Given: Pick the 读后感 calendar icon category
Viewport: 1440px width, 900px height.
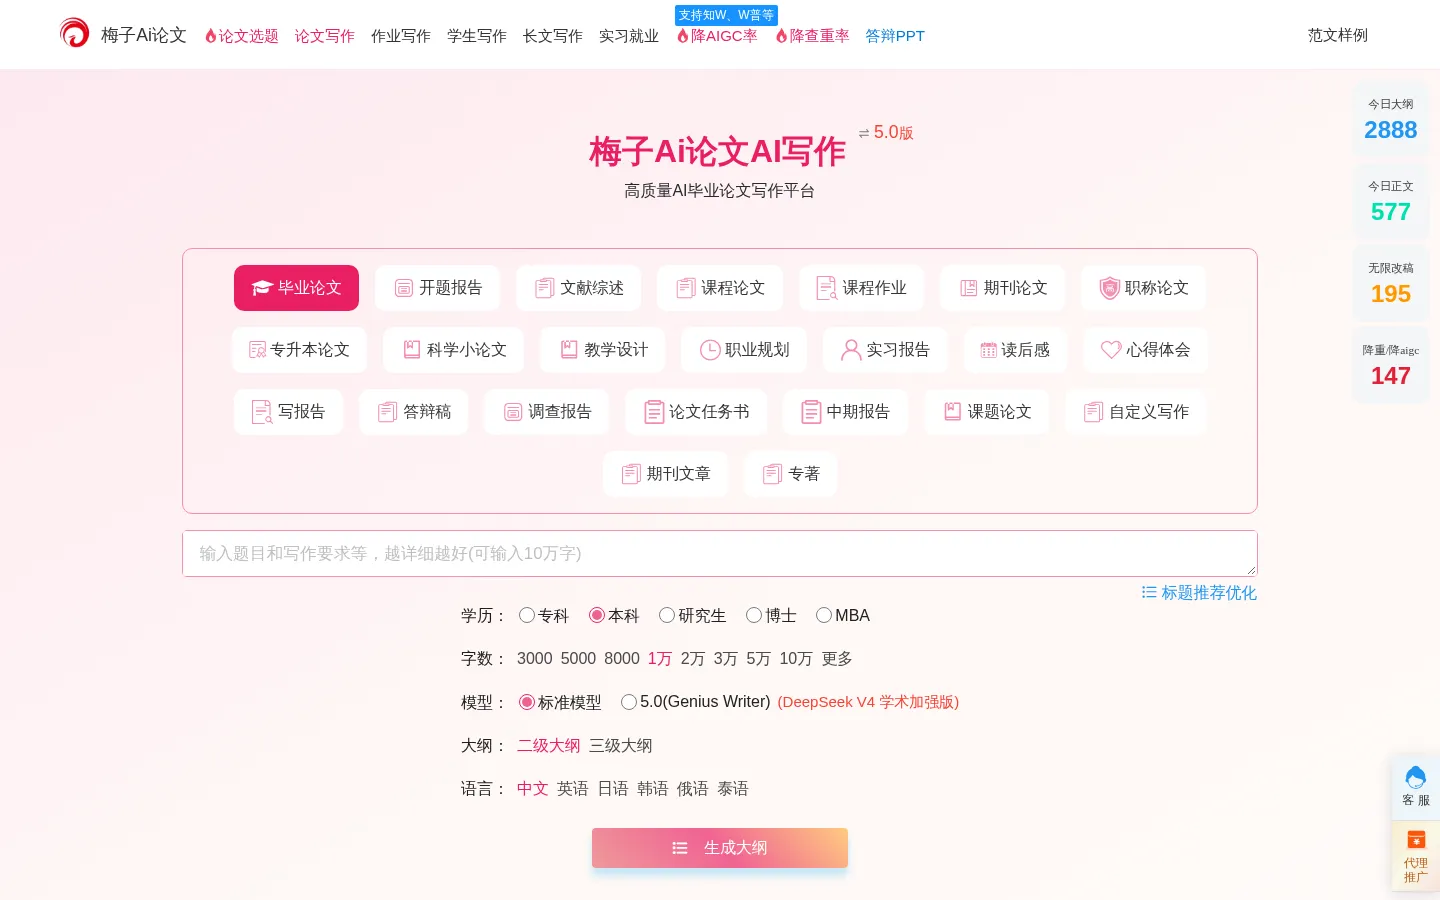Looking at the screenshot, I should 1014,350.
